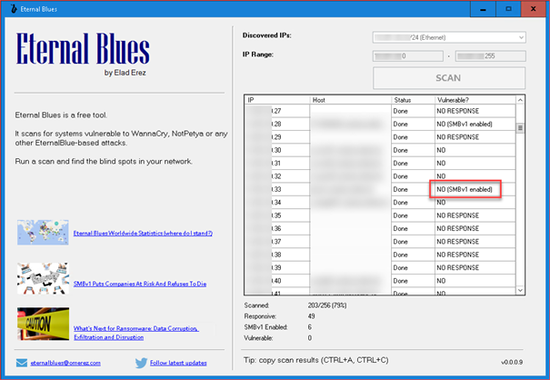Sort by the Vulnerable? column header
This screenshot has height=380, width=550.
tap(475, 100)
